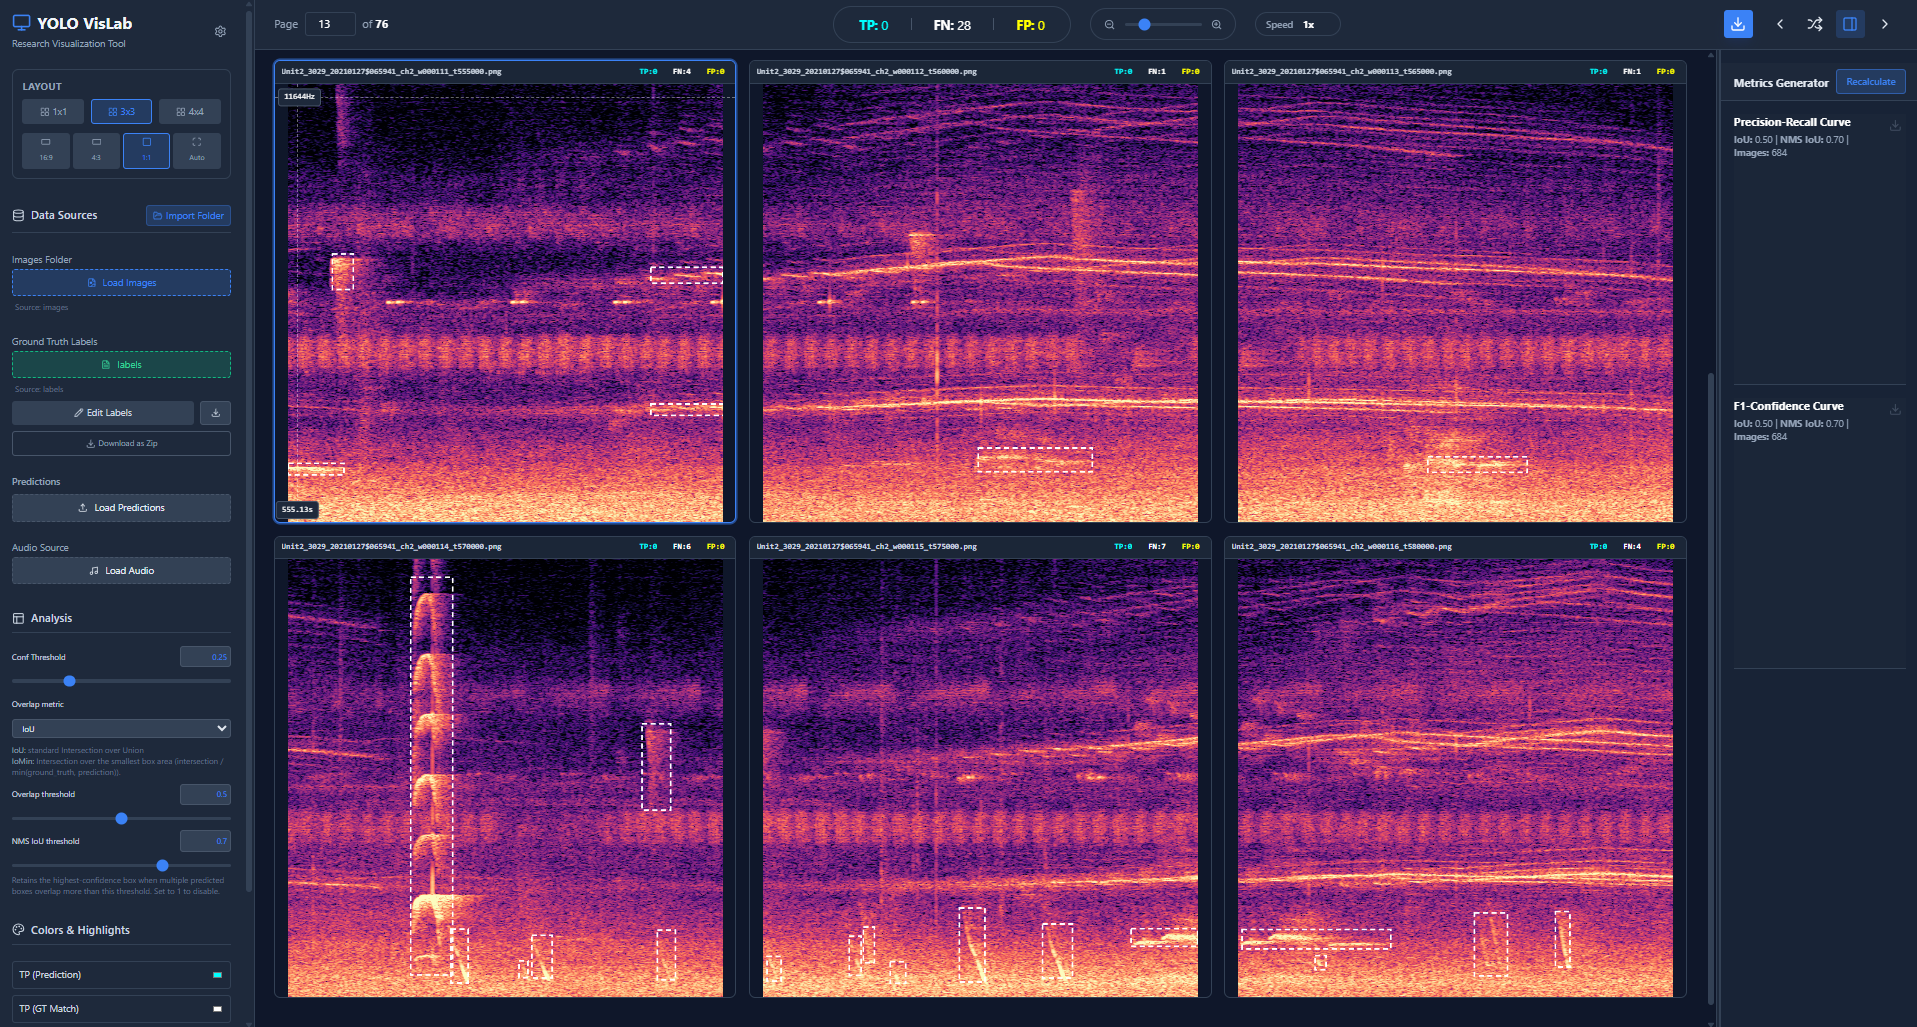The image size is (1917, 1027).
Task: Click the Recalculate metrics button
Action: click(x=1870, y=82)
